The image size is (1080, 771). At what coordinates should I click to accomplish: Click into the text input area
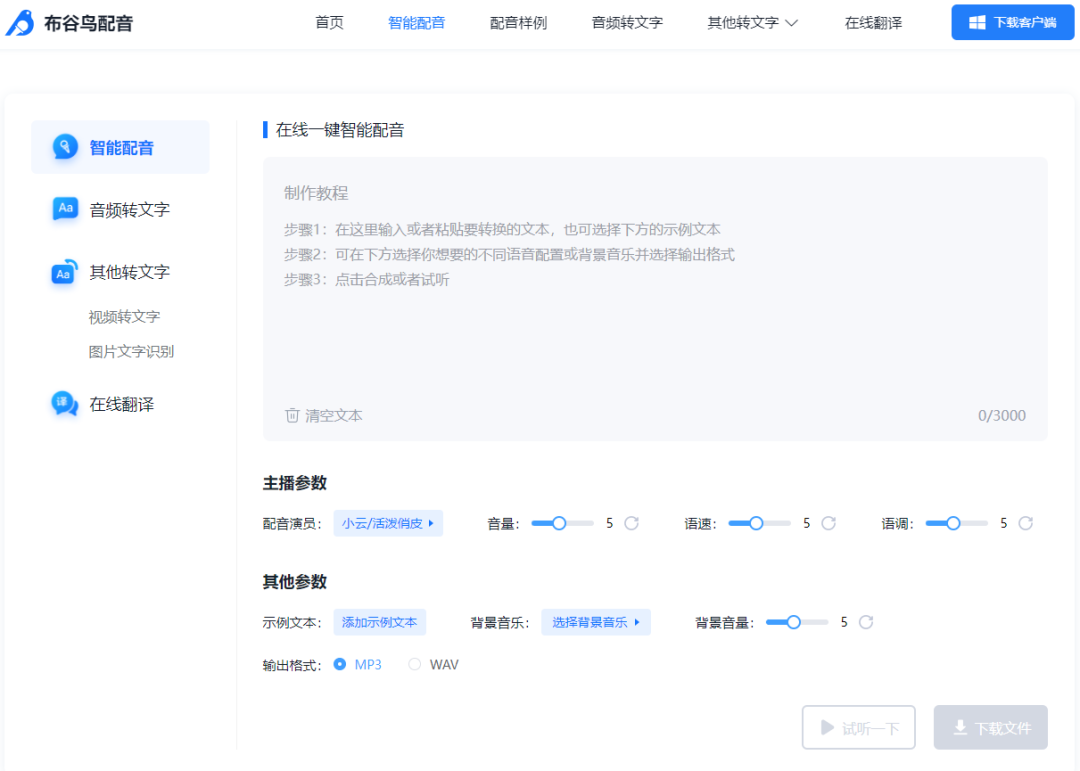click(655, 299)
